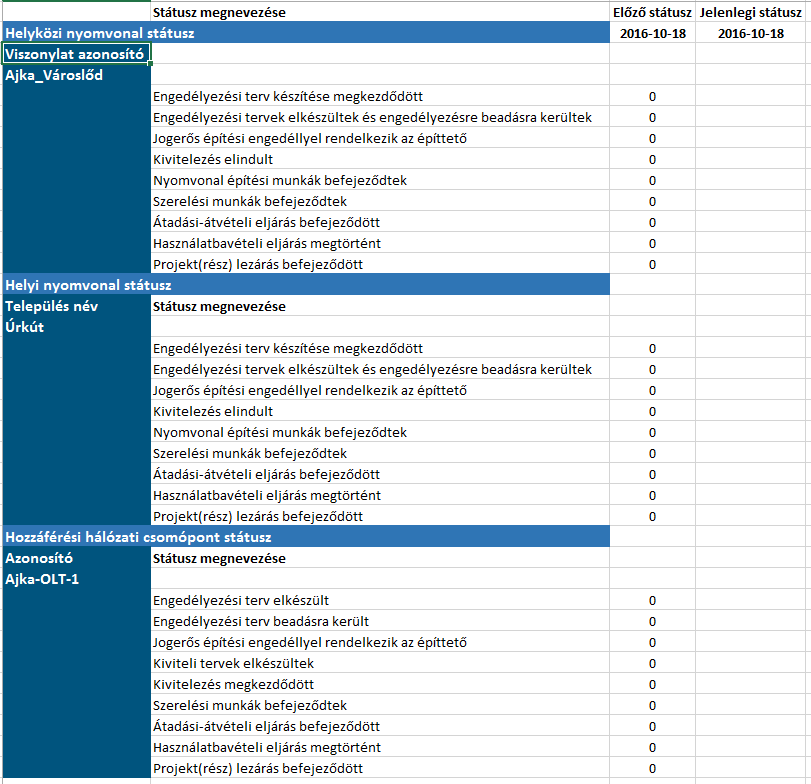Image resolution: width=811 pixels, height=784 pixels.
Task: Click the 'Engedélyezési terv beadásra került' row
Action: tap(380, 621)
